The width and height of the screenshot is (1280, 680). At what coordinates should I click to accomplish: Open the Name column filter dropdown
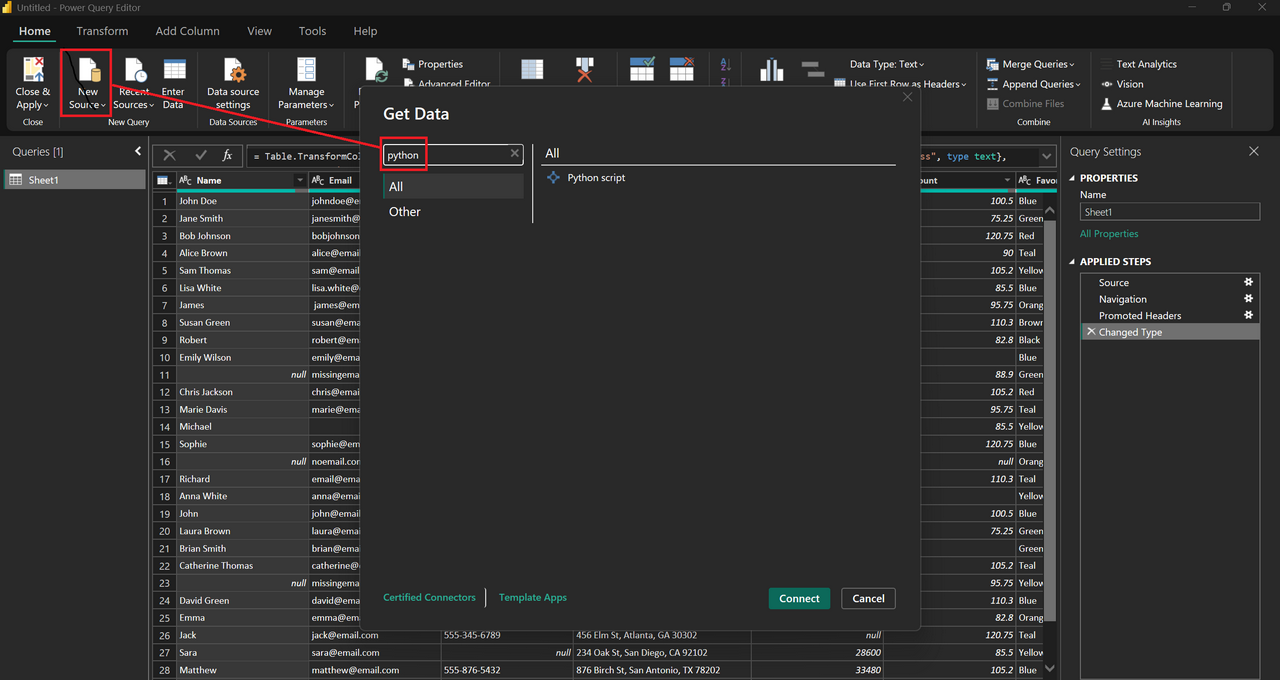coord(300,181)
